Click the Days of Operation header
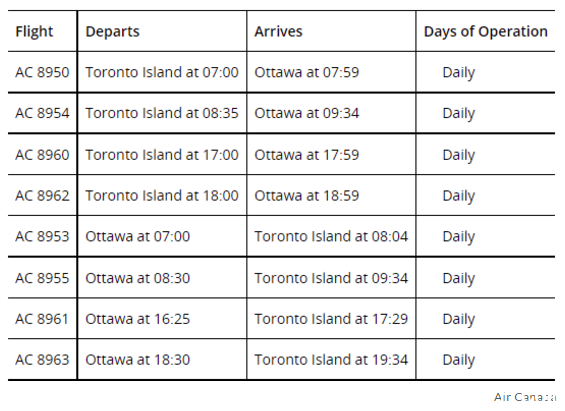 [486, 32]
